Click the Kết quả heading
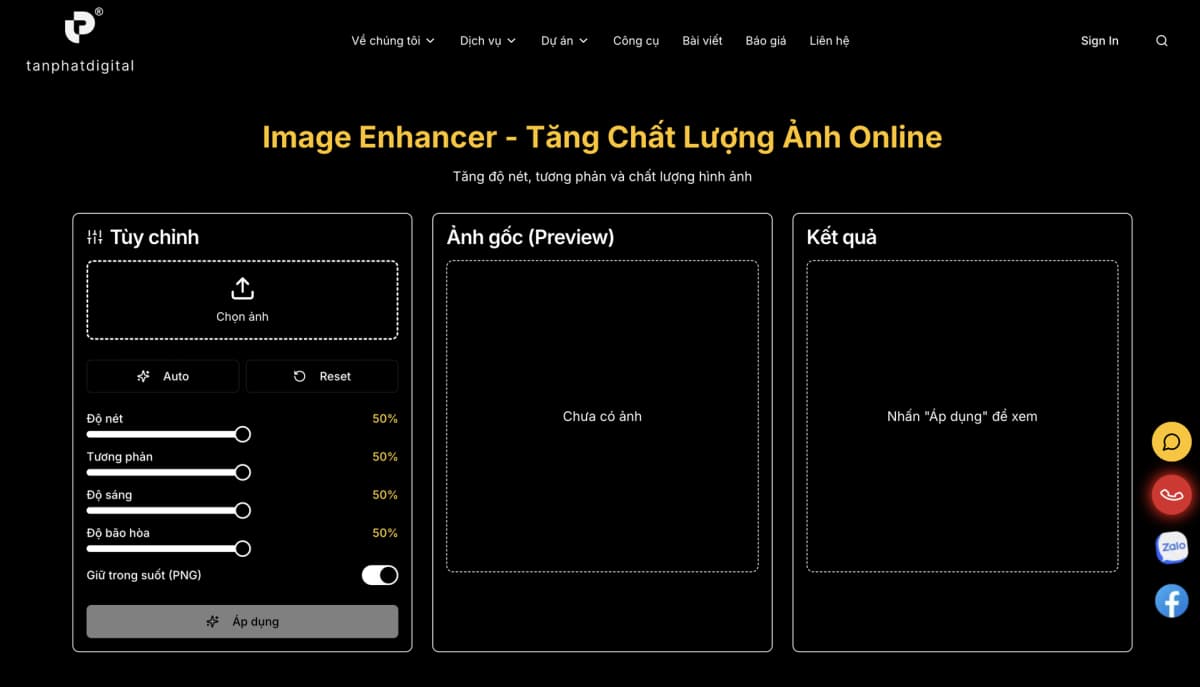This screenshot has width=1200, height=687. coord(842,237)
